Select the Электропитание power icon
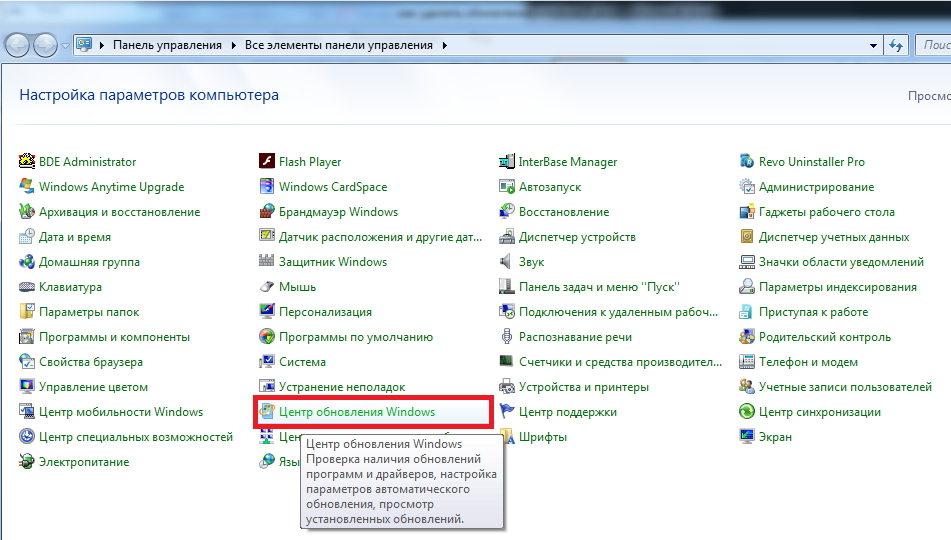The image size is (951, 540). 27,462
